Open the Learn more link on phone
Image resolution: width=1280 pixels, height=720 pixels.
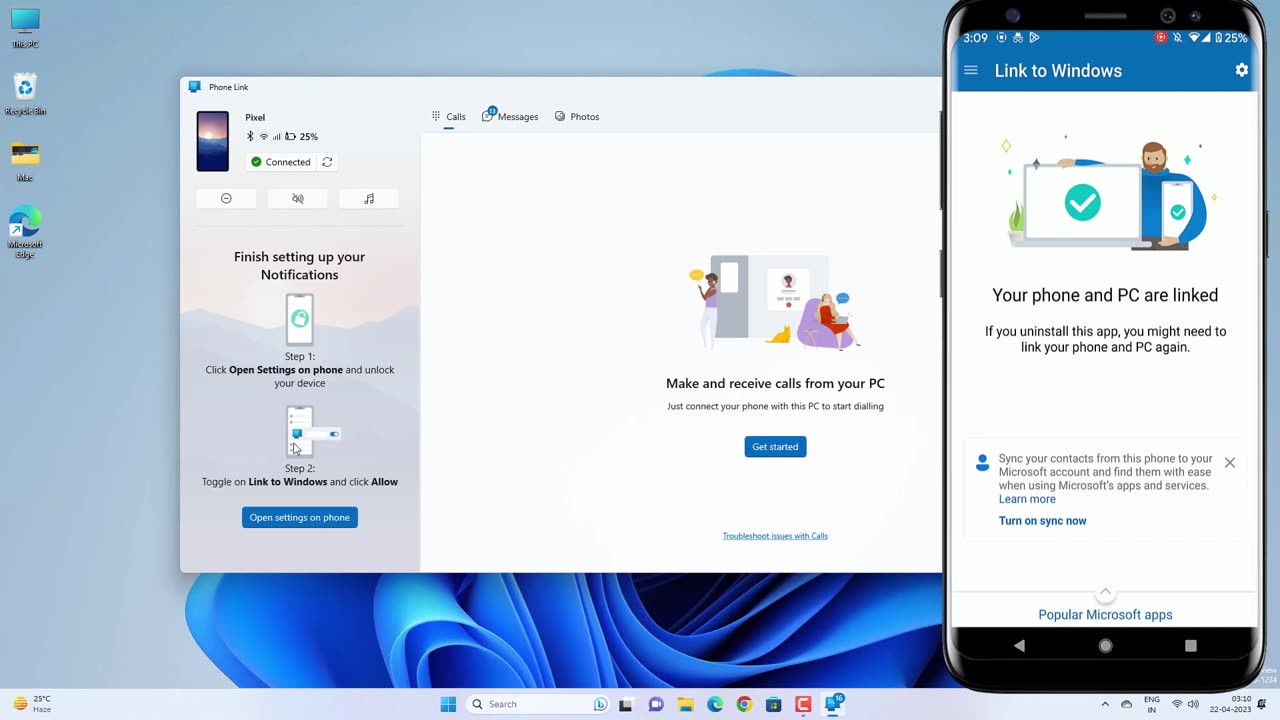pos(1027,499)
